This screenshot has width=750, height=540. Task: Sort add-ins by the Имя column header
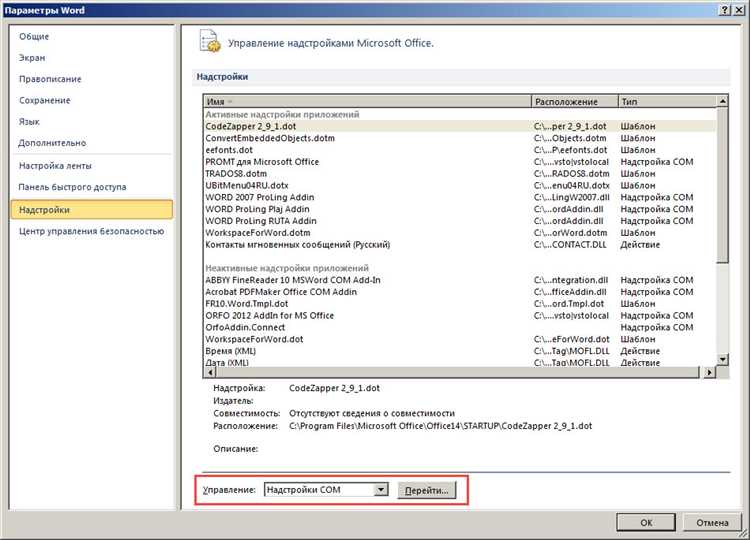pos(367,101)
